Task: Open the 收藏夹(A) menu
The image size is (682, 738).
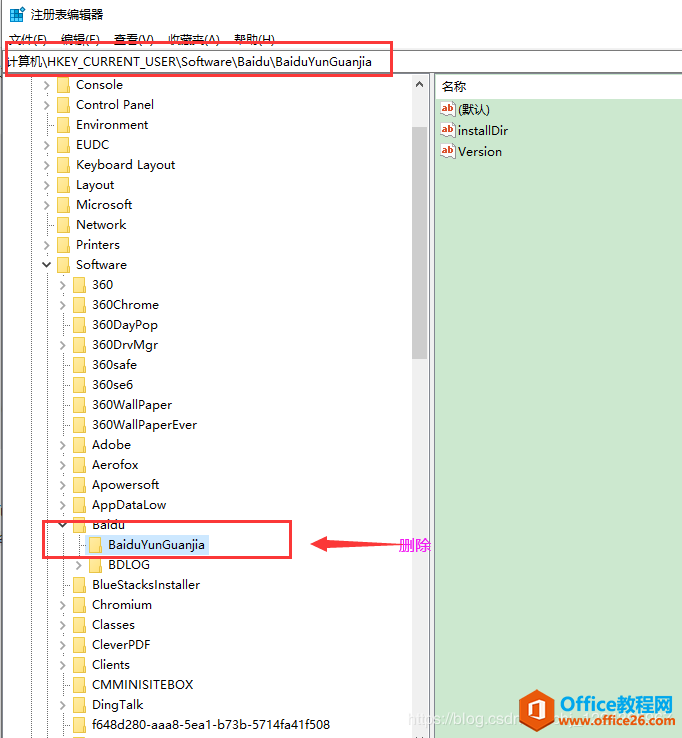Action: pyautogui.click(x=194, y=39)
